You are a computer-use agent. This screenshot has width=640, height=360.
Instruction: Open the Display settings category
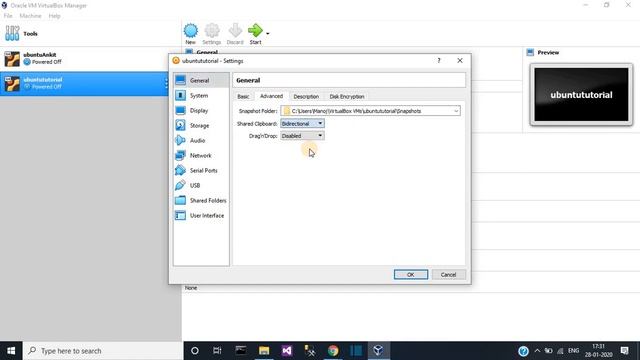pos(201,111)
